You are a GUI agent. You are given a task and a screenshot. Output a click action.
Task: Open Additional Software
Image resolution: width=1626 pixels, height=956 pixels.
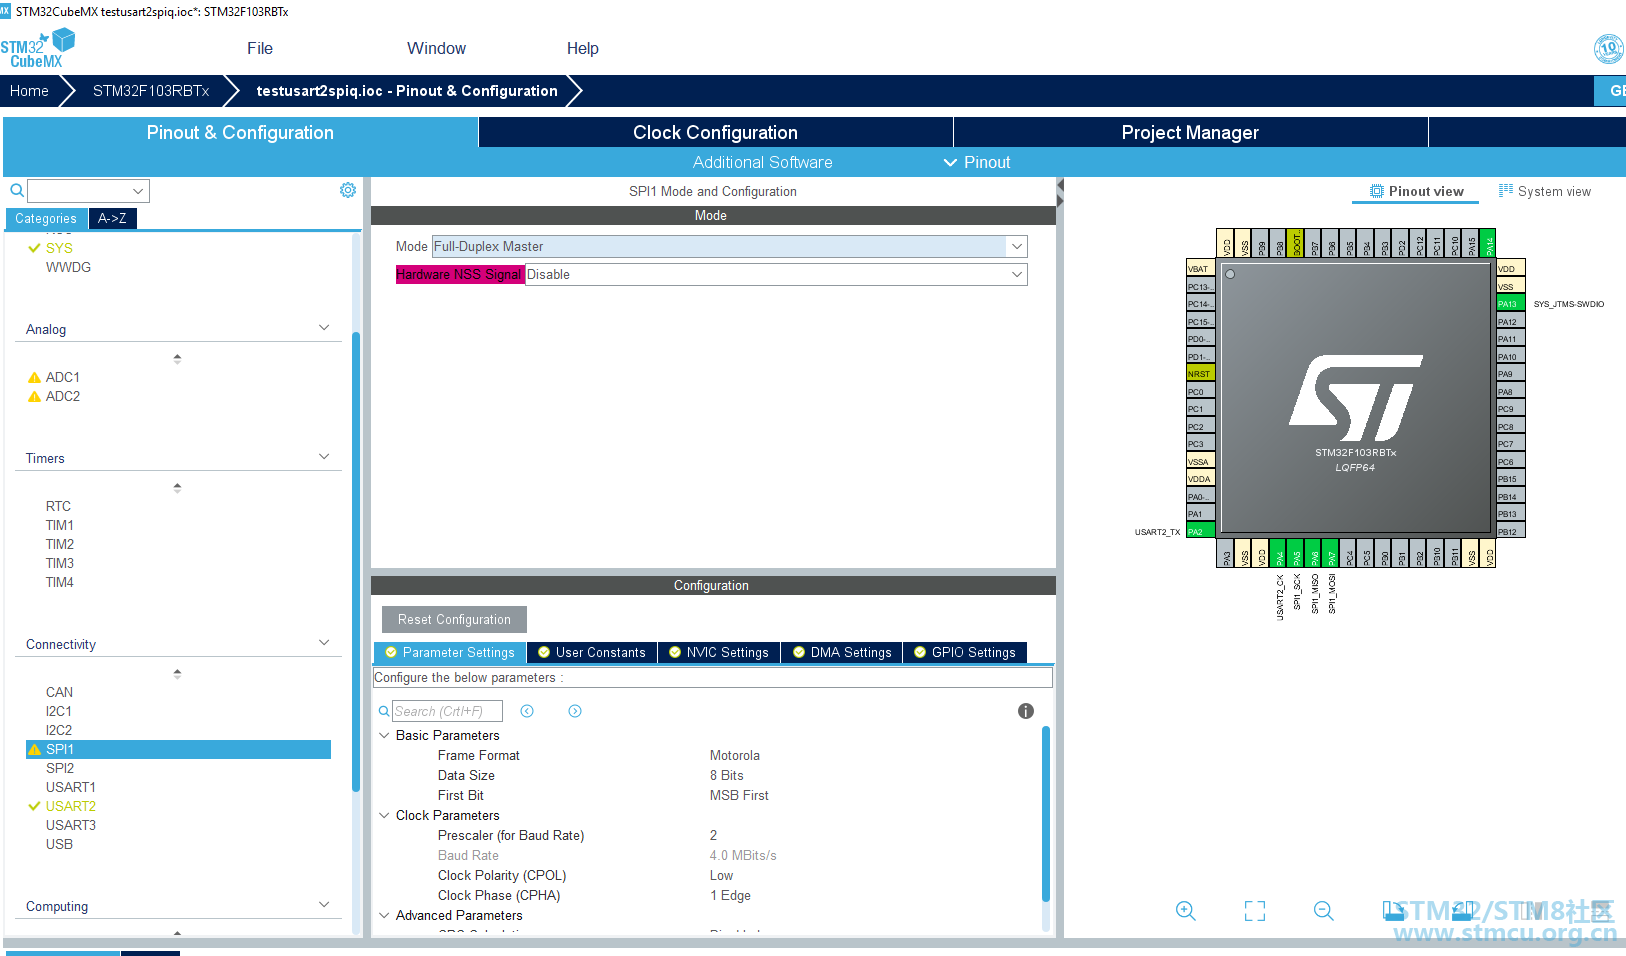762,162
